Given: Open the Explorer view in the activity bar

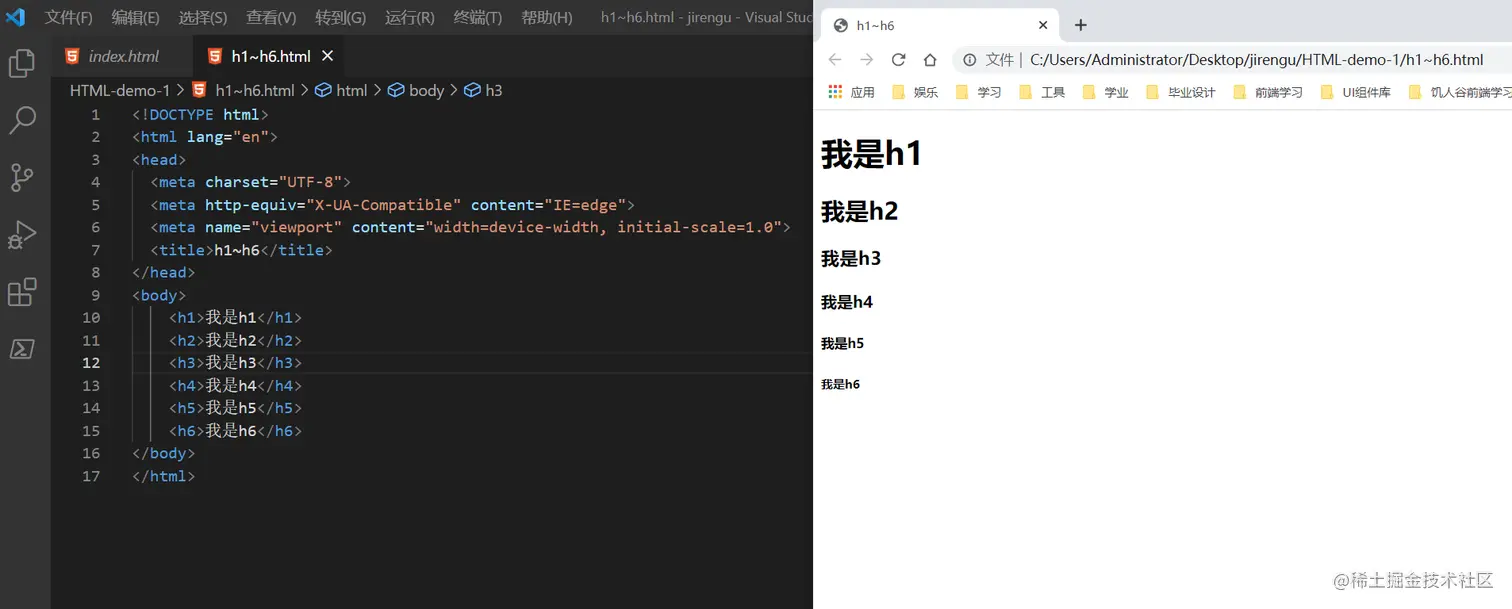Looking at the screenshot, I should coord(22,64).
